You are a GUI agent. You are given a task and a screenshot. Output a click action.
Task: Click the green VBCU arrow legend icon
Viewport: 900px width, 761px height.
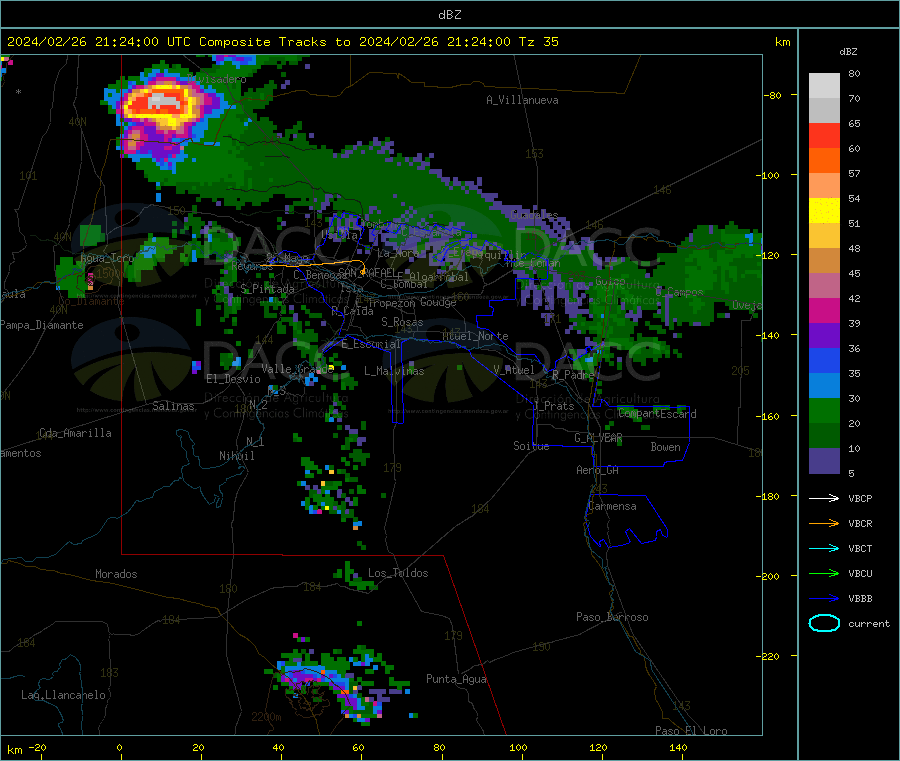[x=824, y=573]
